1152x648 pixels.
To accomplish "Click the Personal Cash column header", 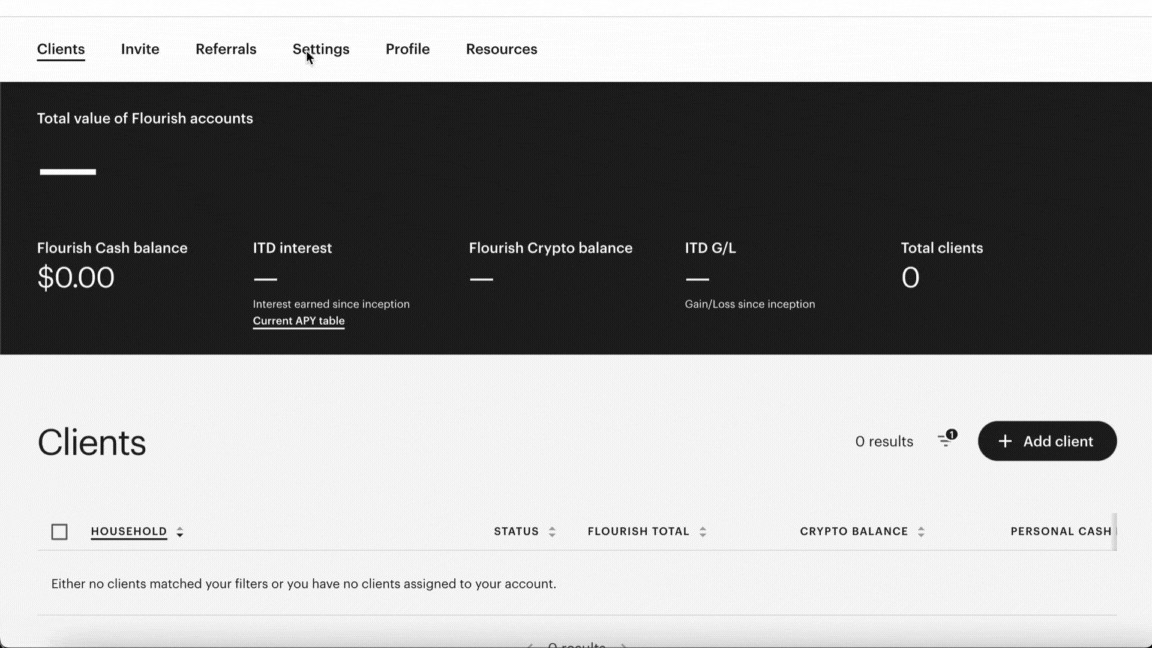I will click(1061, 531).
